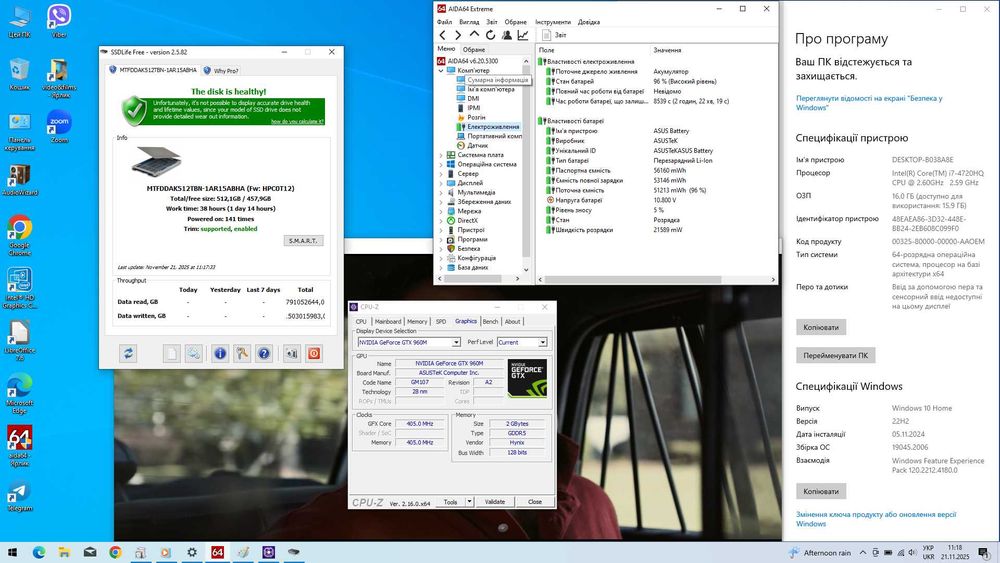Open File Explorer from the taskbar
The image size is (1000, 563).
coord(64,552)
